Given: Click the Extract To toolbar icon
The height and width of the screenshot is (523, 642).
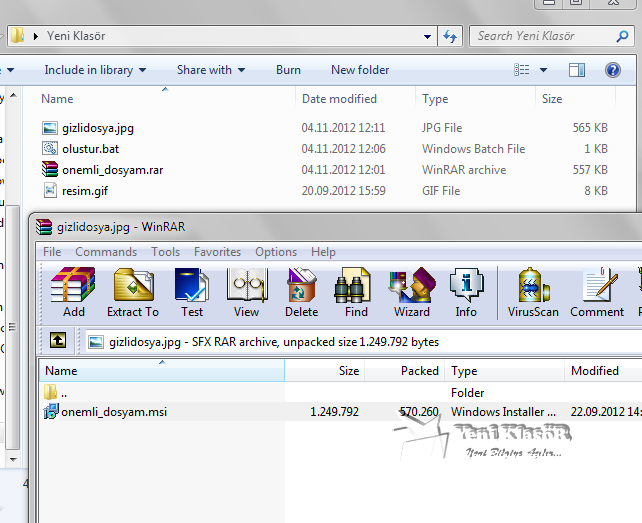Looking at the screenshot, I should (132, 292).
